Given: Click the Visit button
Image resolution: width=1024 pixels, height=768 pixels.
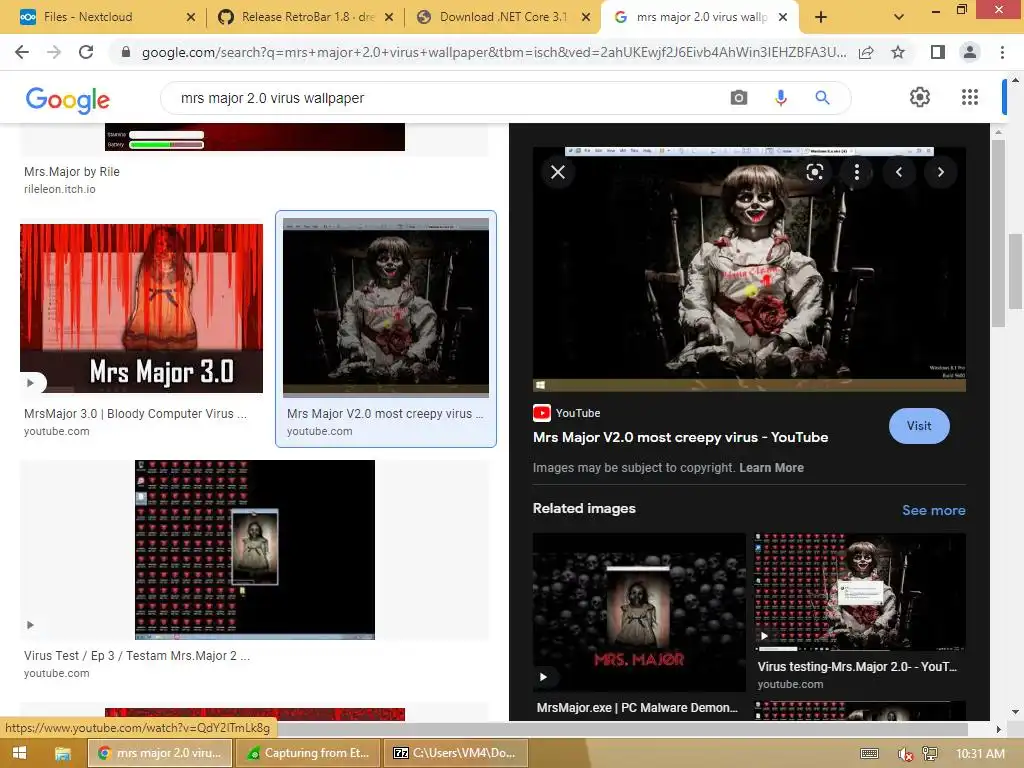Looking at the screenshot, I should (919, 426).
